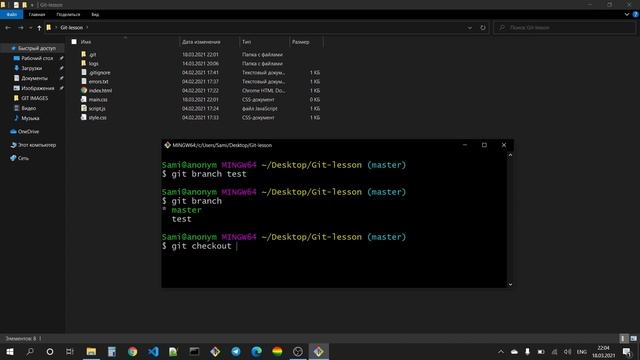The image size is (640, 360).
Task: Open Сеть in sidebar
Action: (23, 158)
